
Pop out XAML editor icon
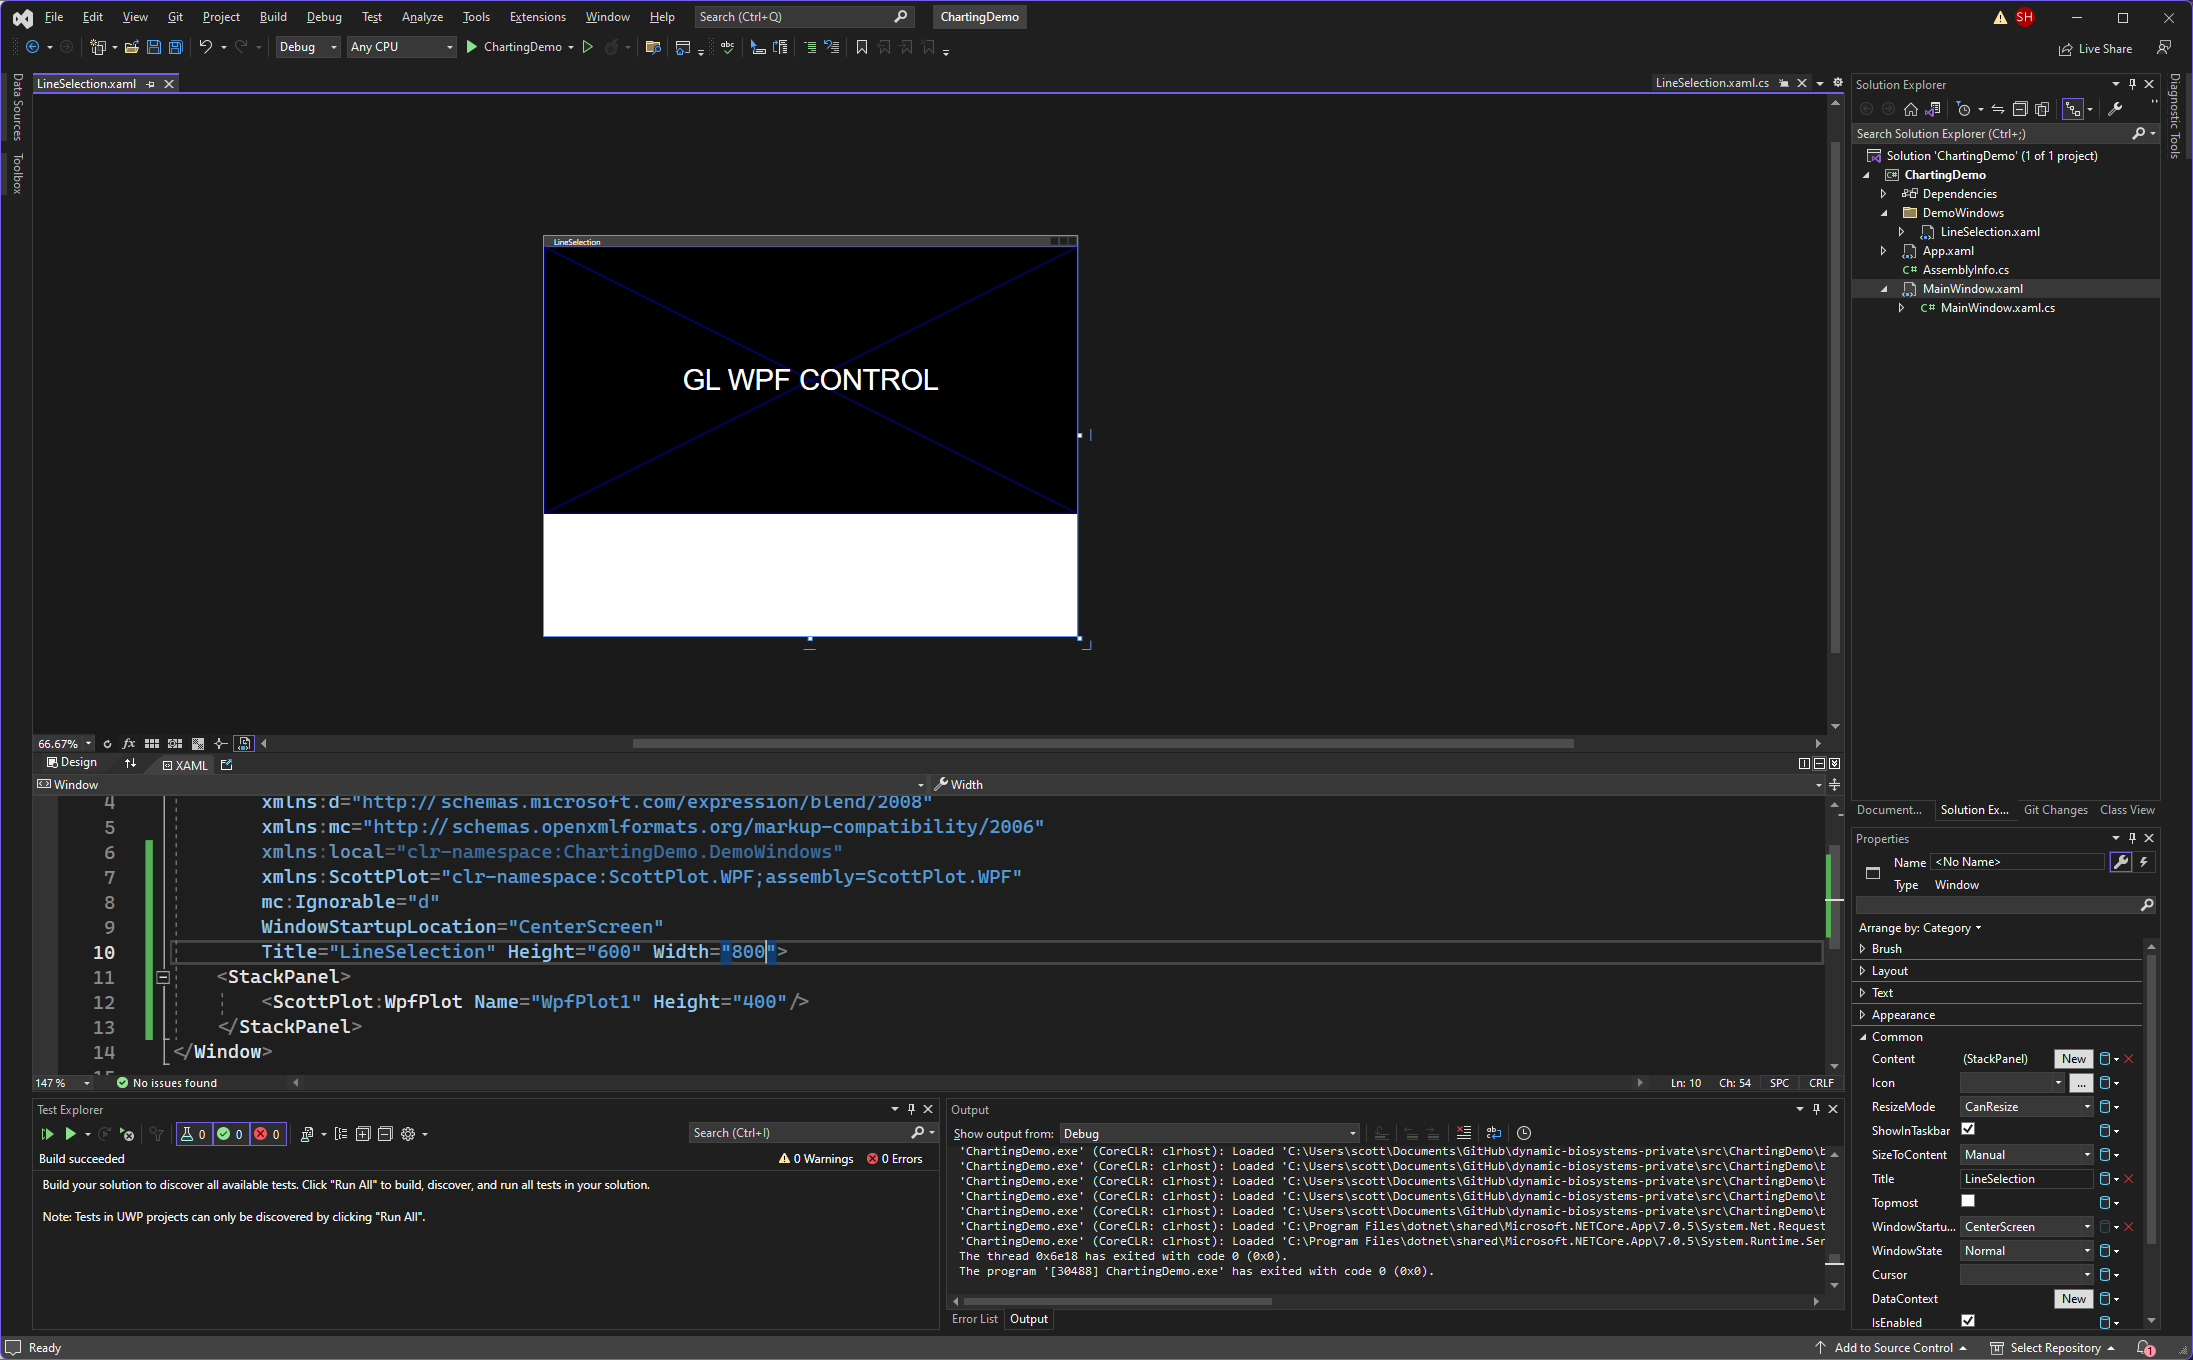pyautogui.click(x=227, y=765)
